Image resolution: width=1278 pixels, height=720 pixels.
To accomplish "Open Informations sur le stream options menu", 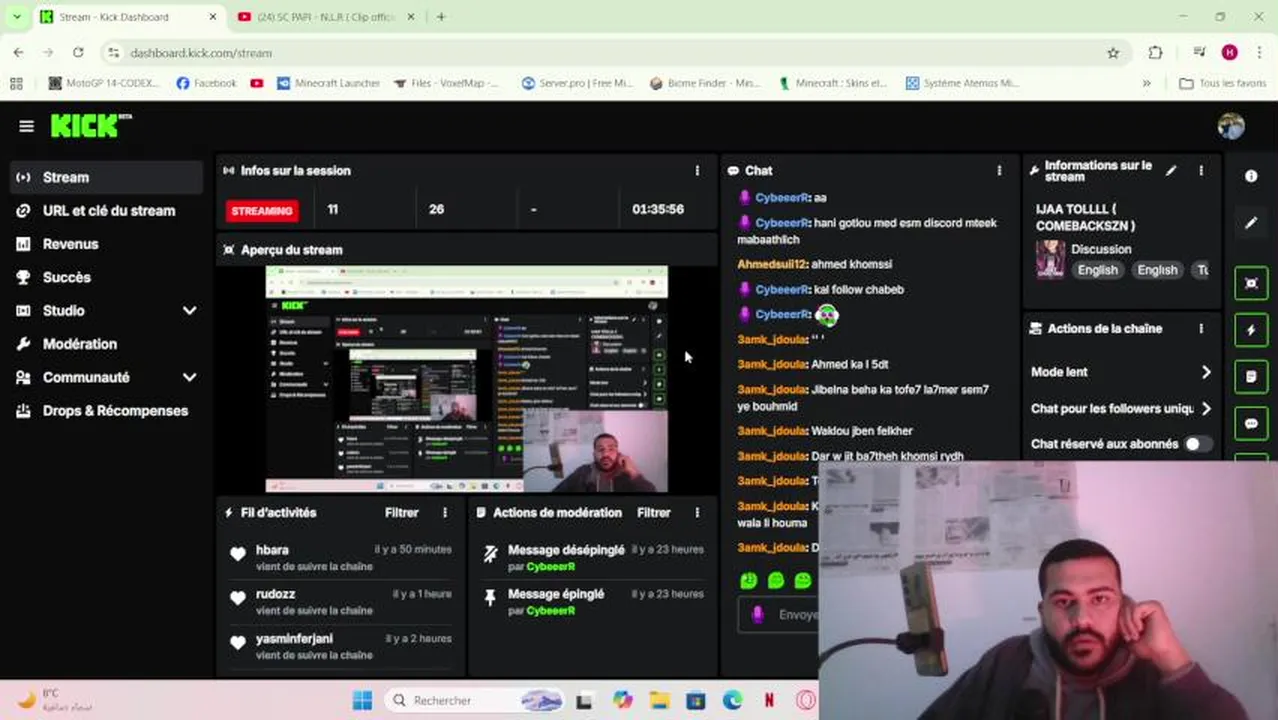I will (x=1201, y=171).
